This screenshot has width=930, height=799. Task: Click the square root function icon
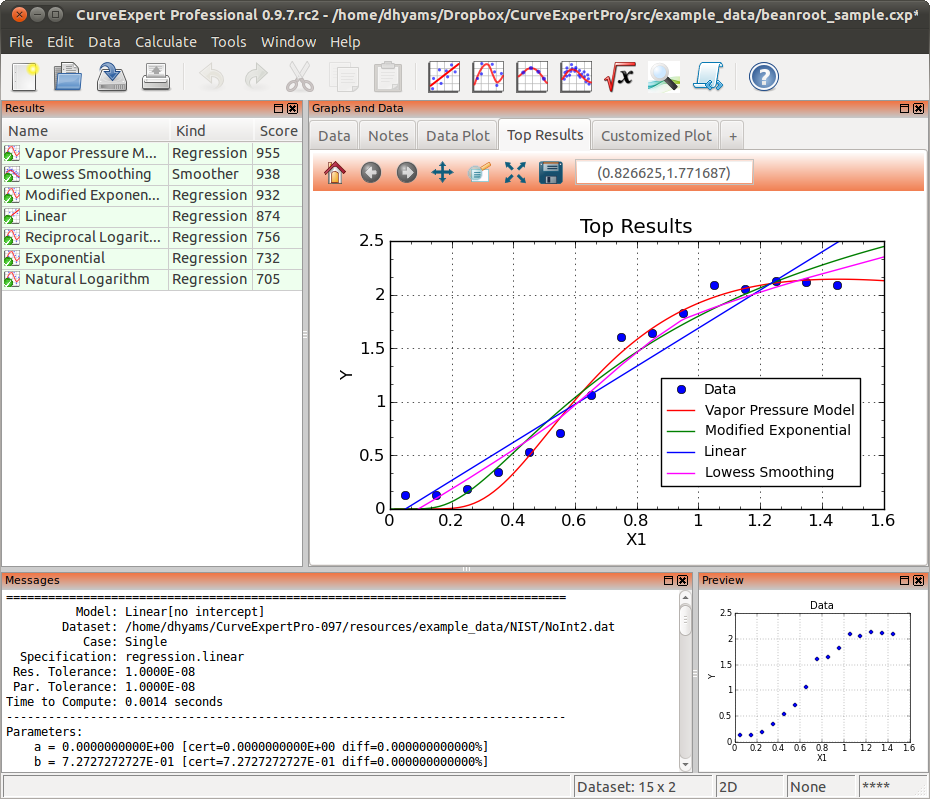click(619, 77)
